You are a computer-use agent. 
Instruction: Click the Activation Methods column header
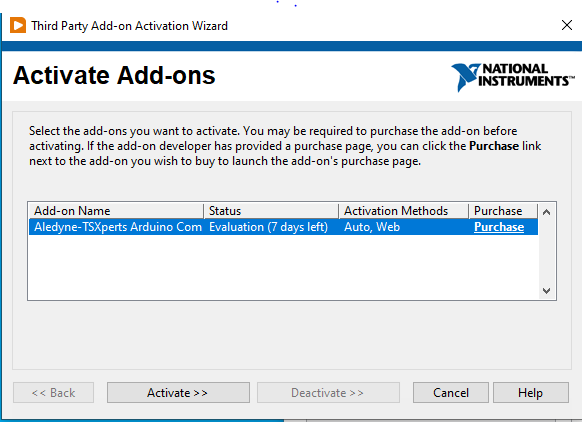pyautogui.click(x=404, y=211)
